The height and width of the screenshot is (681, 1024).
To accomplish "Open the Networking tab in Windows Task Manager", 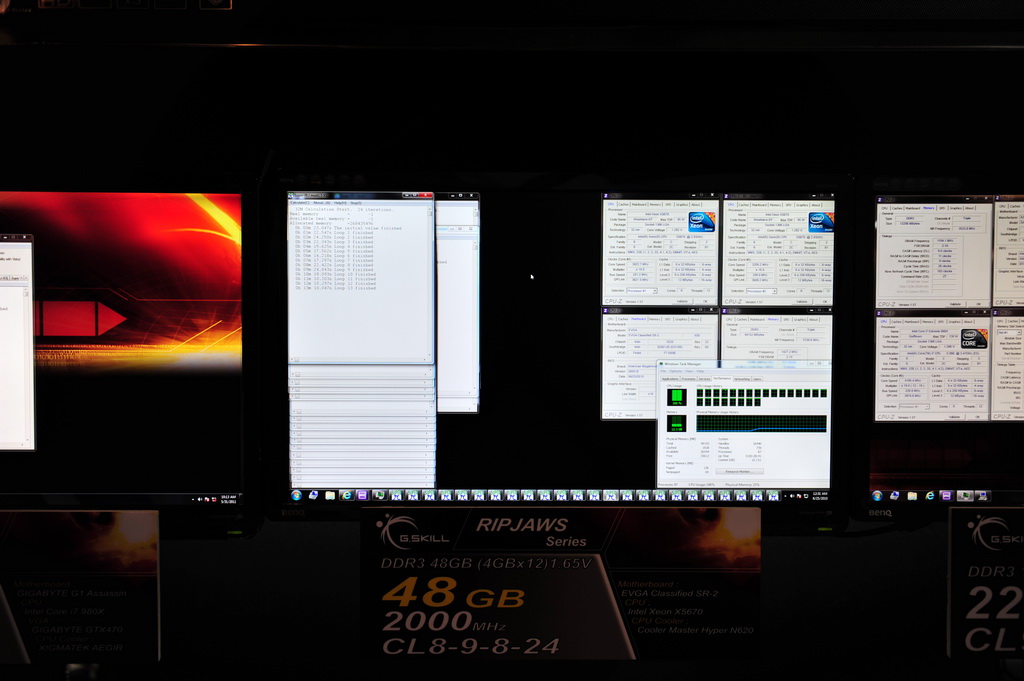I will click(x=742, y=379).
